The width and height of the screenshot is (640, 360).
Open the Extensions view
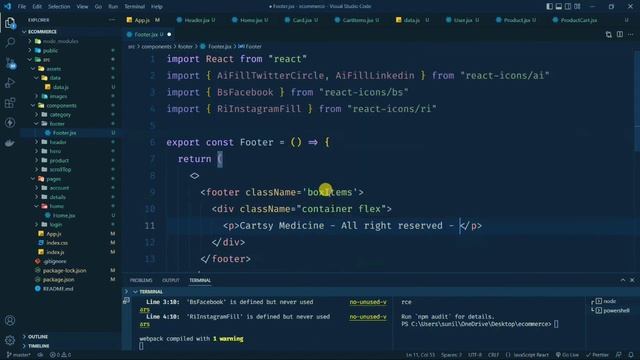click(10, 103)
